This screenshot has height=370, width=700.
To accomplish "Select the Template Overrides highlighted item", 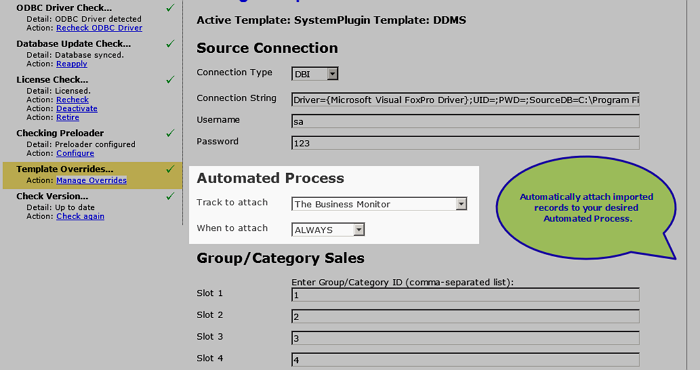I will point(92,175).
